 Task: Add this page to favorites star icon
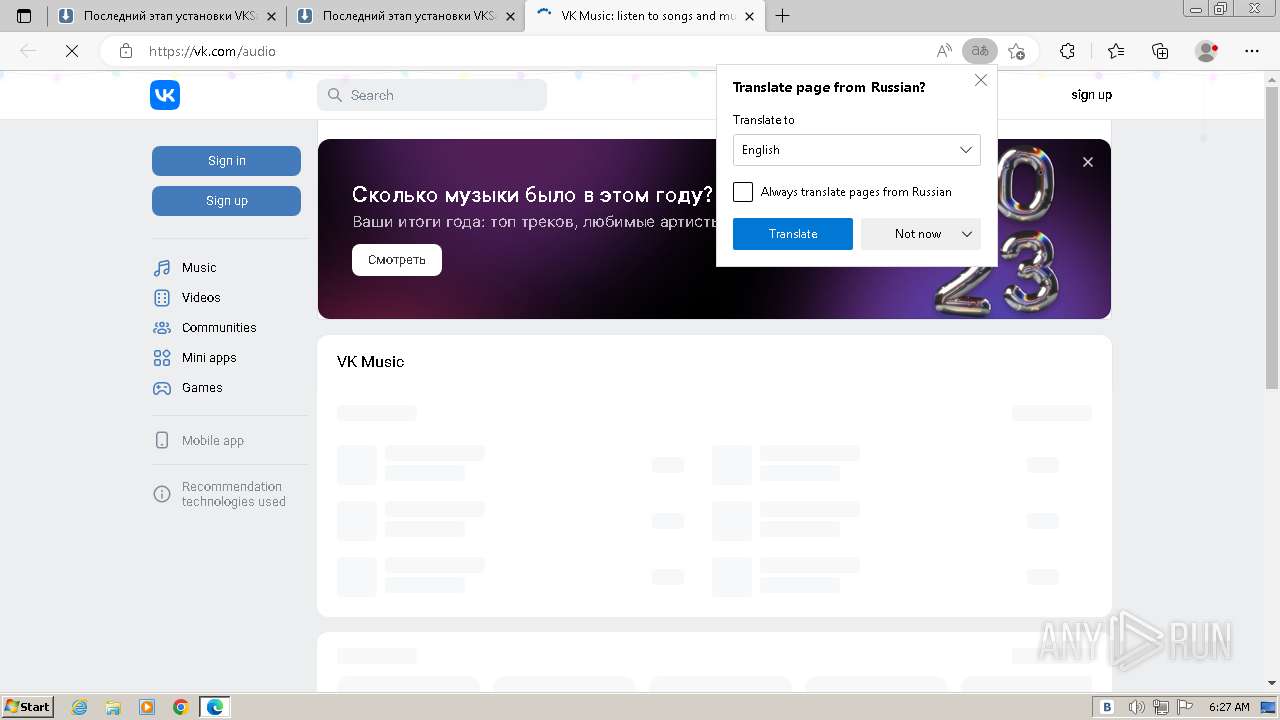pyautogui.click(x=1017, y=51)
